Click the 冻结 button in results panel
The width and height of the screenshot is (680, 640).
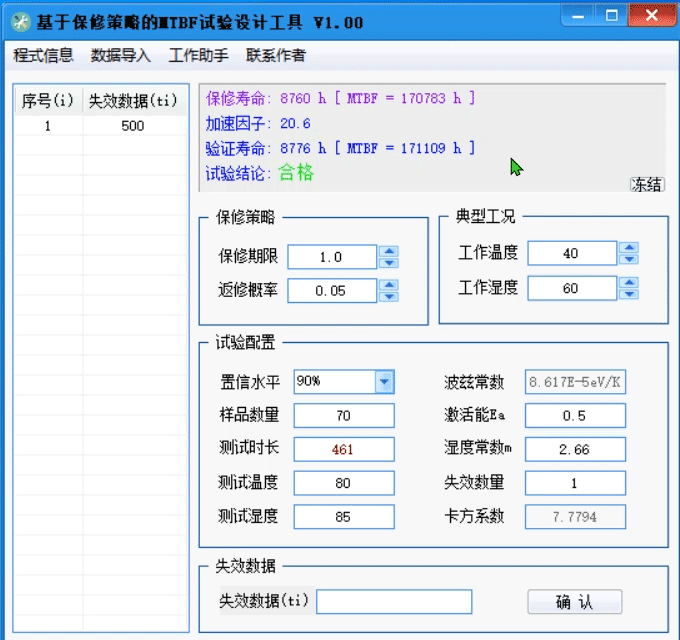646,184
